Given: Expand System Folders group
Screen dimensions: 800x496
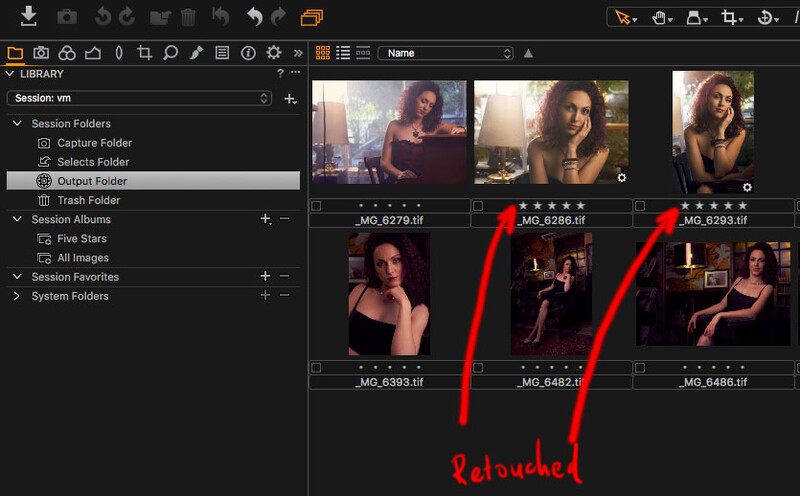Looking at the screenshot, I should point(17,296).
